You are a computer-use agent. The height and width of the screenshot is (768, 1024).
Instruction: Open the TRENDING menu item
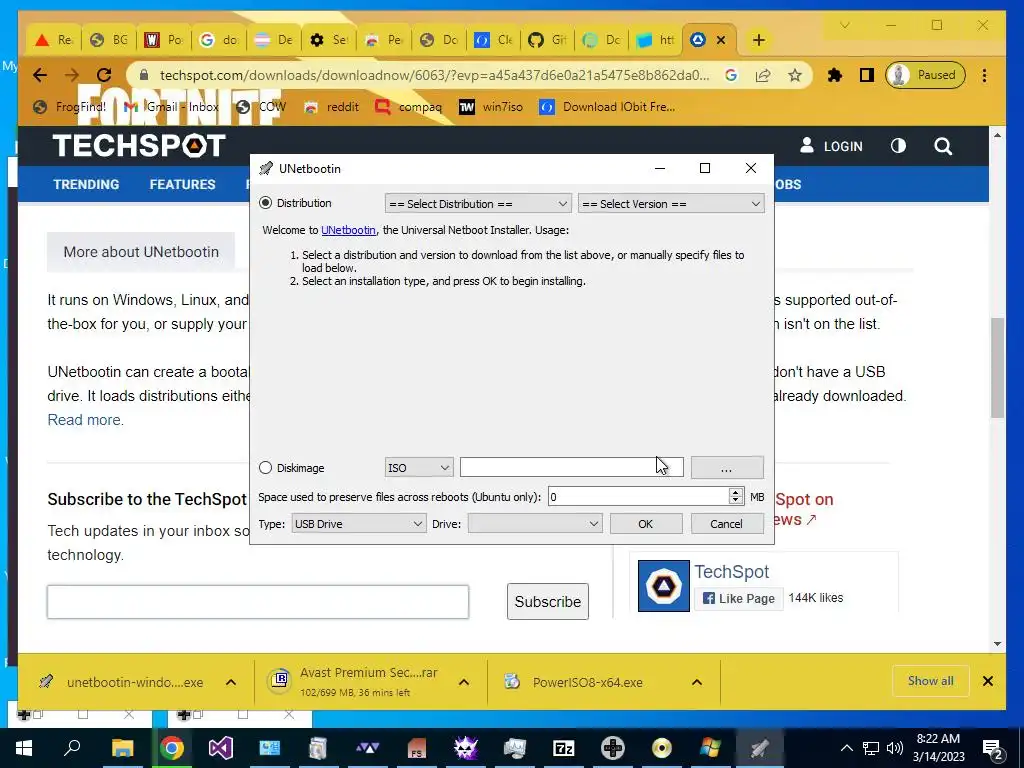86,184
